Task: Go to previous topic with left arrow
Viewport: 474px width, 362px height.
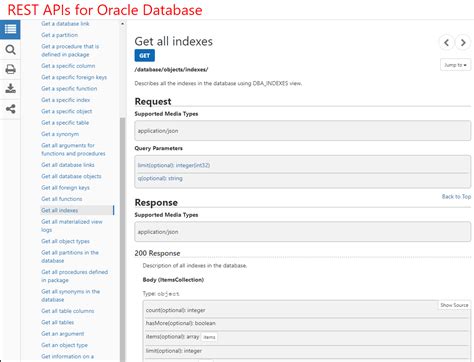Action: pos(446,42)
